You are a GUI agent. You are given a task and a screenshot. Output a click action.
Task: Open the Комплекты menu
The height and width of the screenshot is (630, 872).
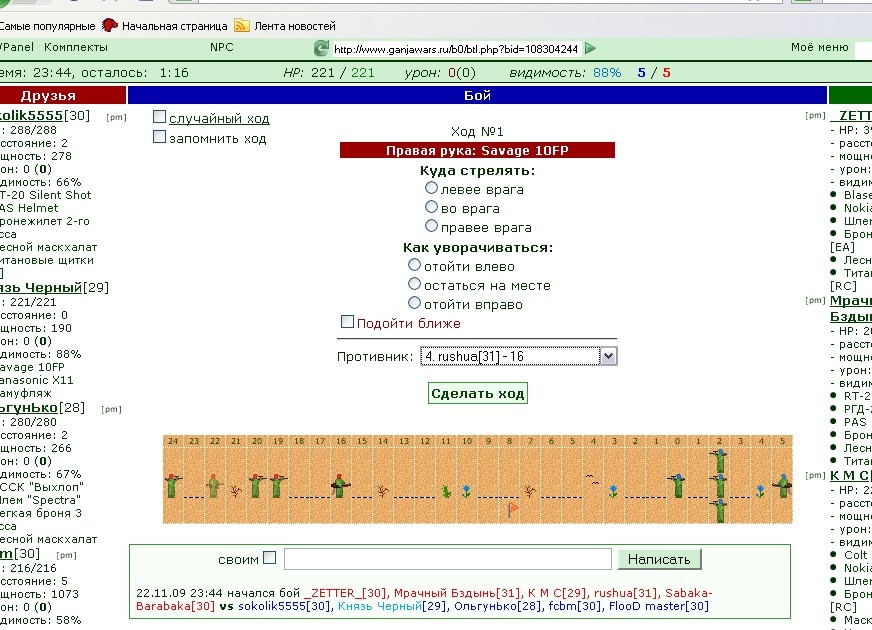pos(76,47)
